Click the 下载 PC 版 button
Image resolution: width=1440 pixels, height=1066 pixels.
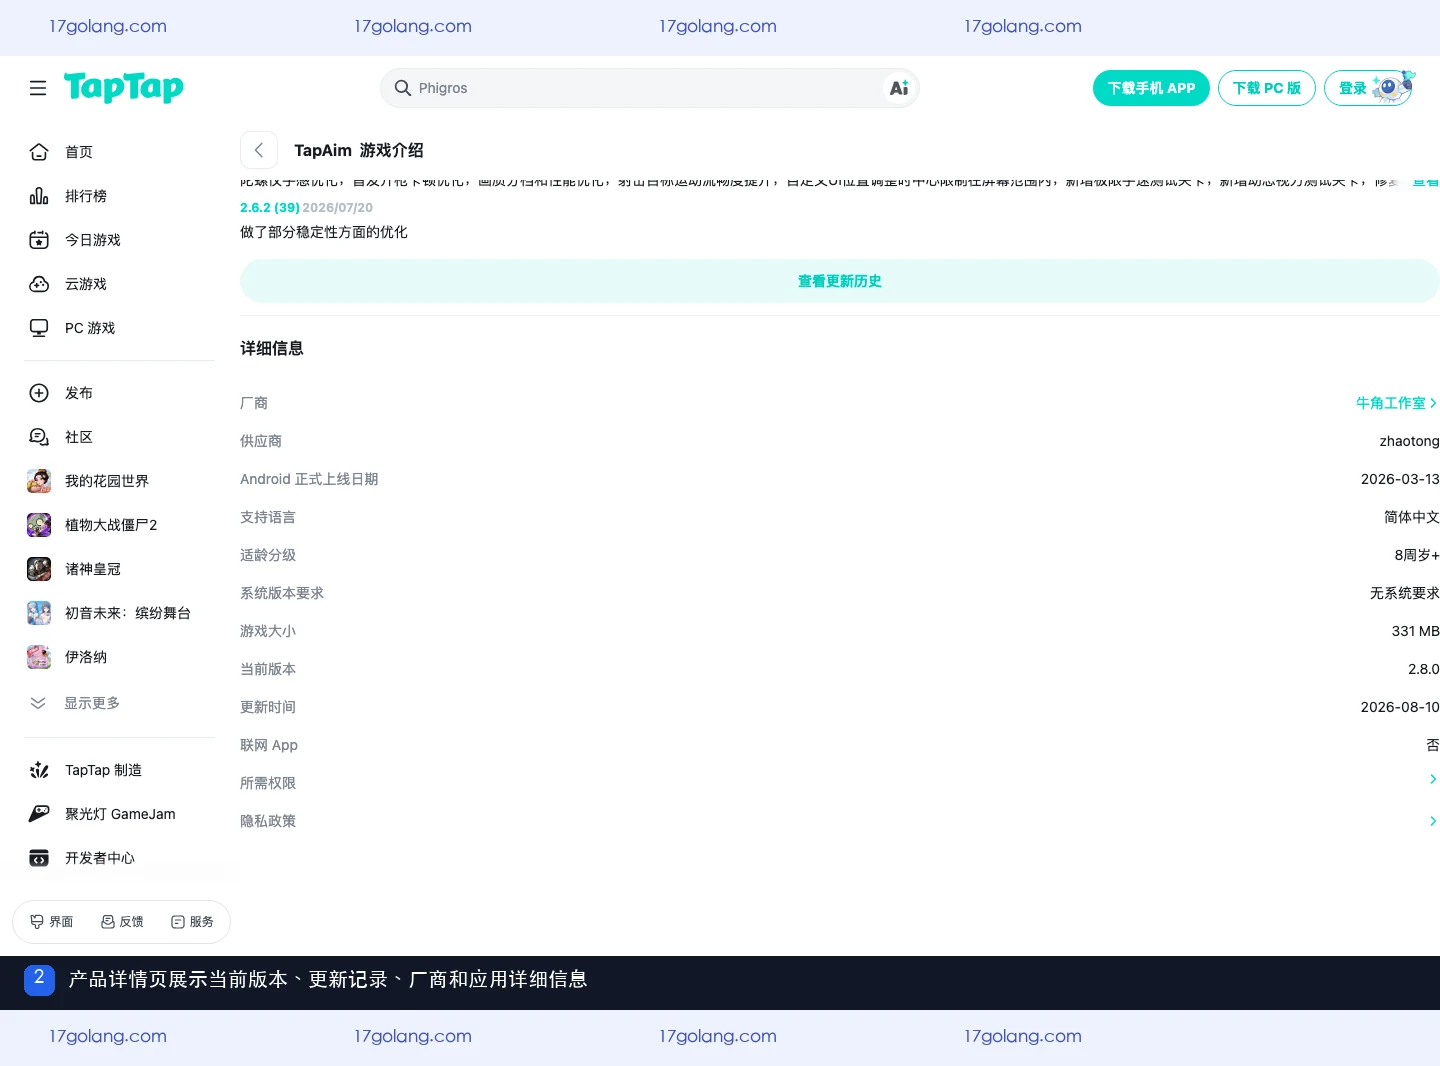(1266, 88)
